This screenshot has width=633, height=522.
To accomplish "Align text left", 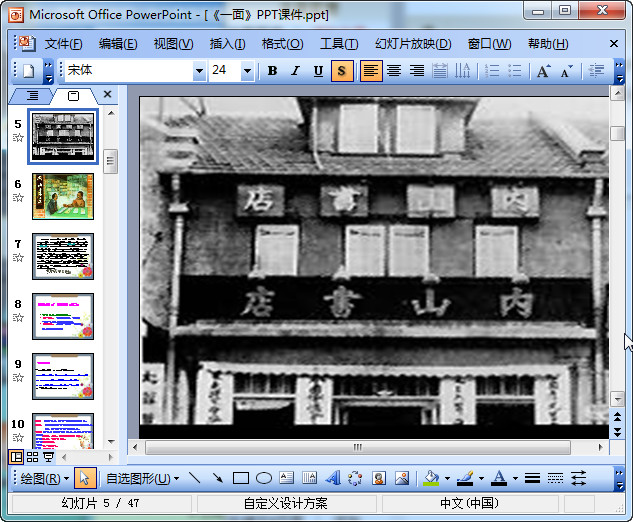I will pyautogui.click(x=371, y=71).
